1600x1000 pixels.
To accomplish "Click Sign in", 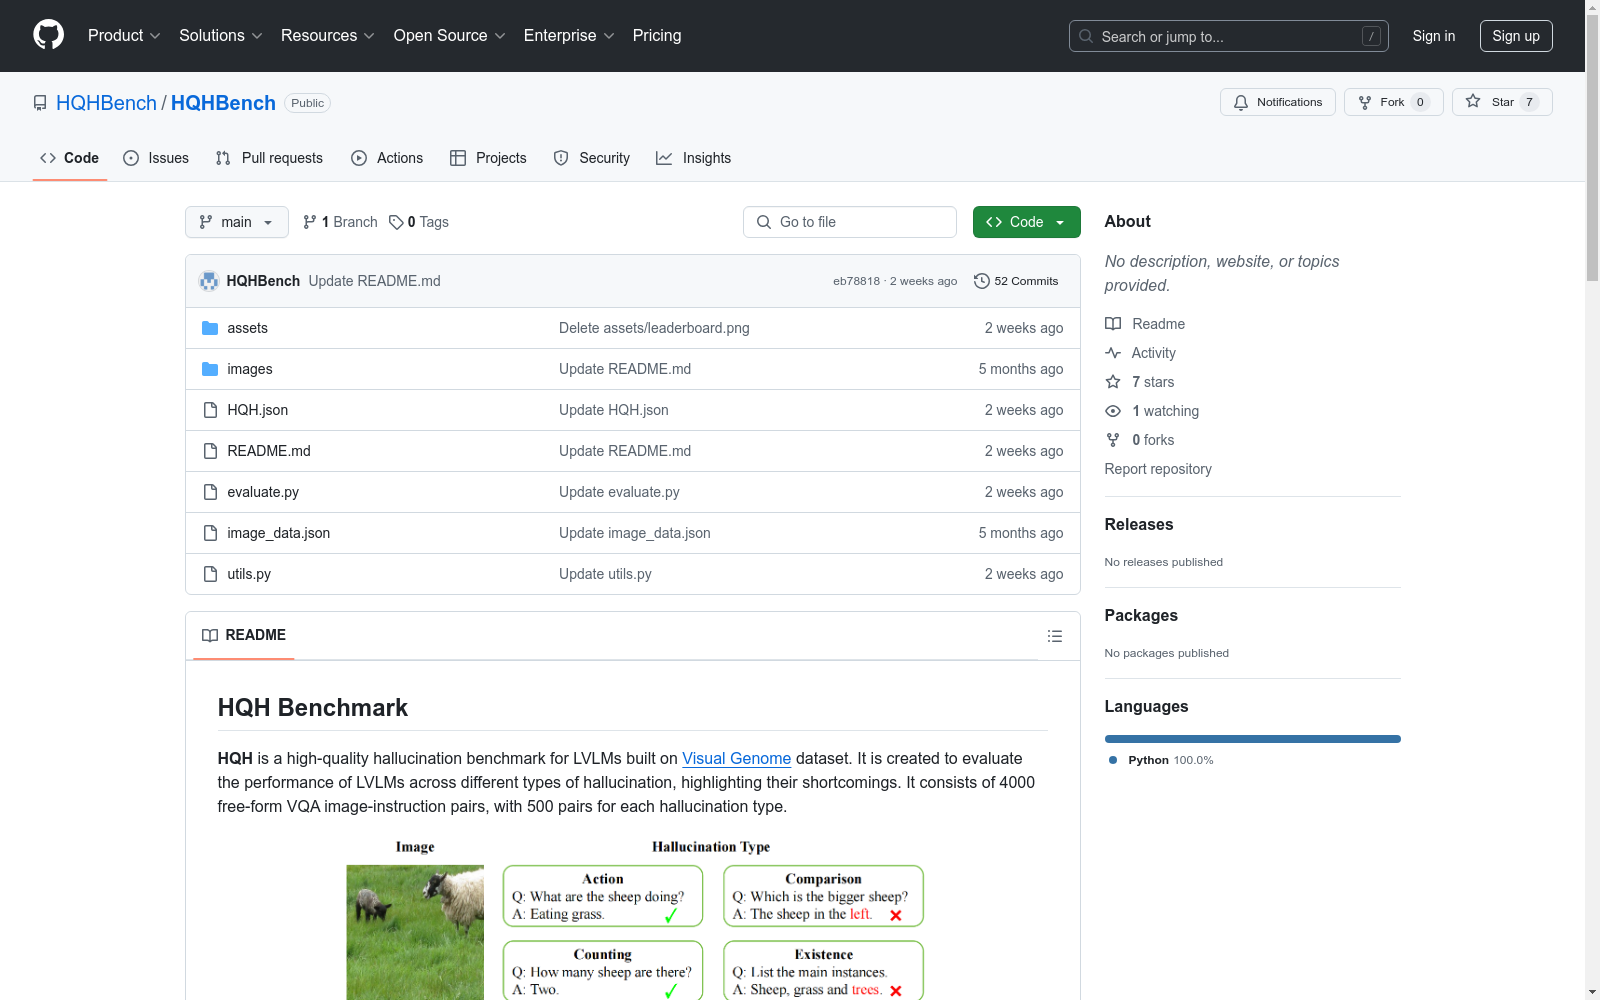I will pyautogui.click(x=1433, y=36).
